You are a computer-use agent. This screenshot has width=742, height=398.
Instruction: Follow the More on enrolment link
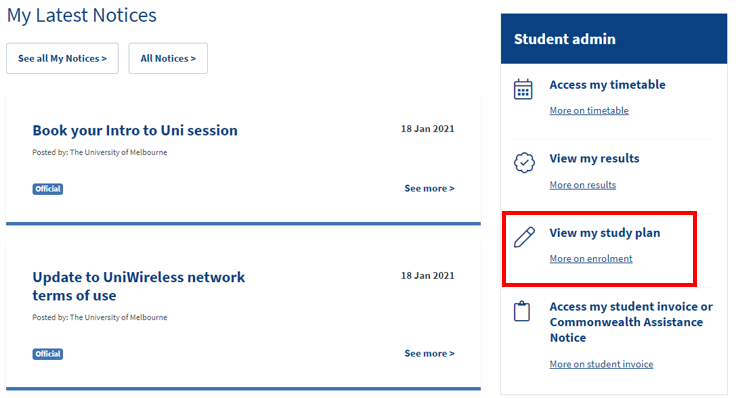(x=591, y=258)
